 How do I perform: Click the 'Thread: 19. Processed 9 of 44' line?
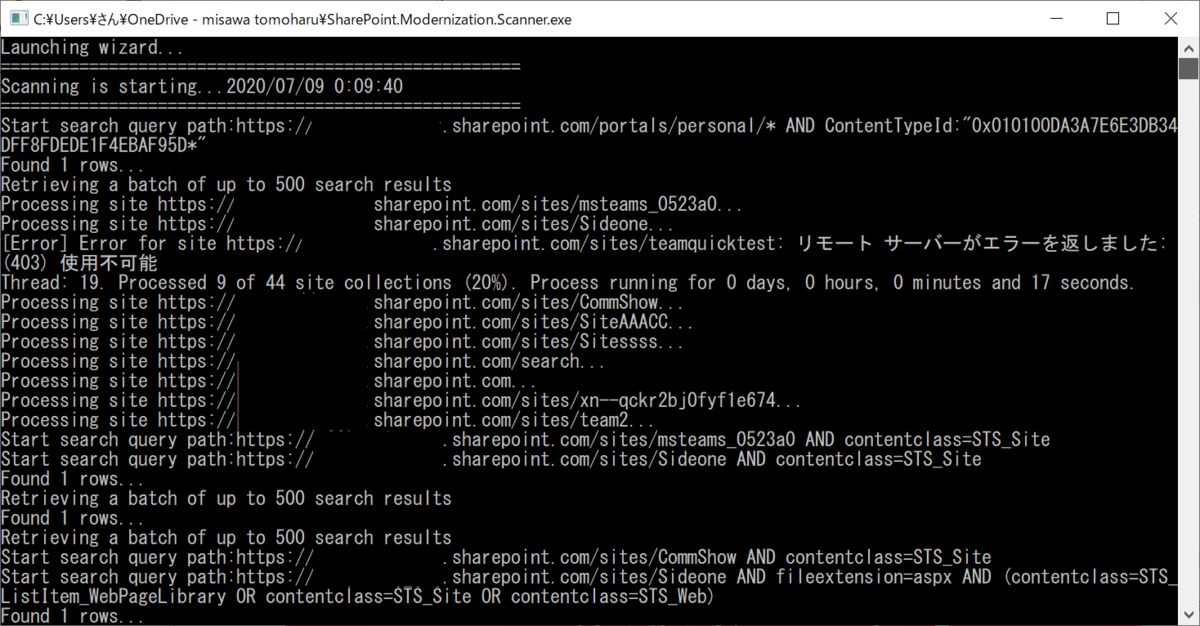pos(568,283)
